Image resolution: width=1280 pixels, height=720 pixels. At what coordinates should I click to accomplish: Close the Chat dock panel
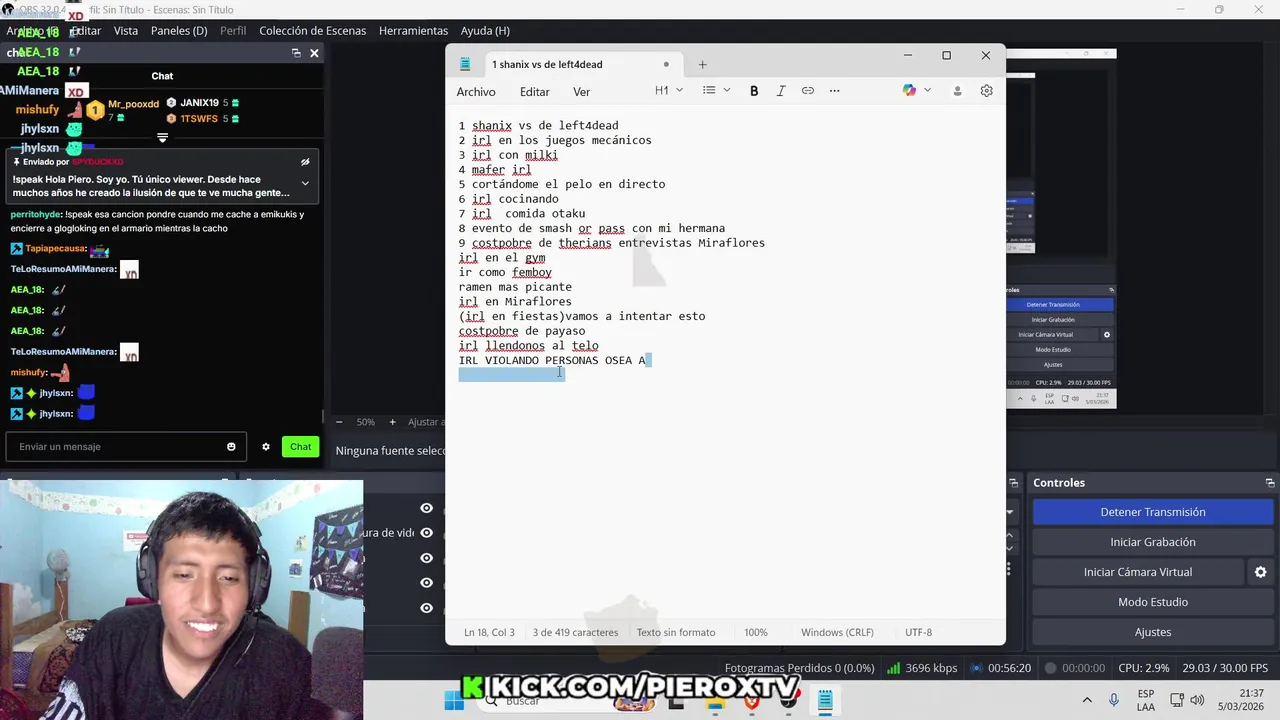coord(314,53)
